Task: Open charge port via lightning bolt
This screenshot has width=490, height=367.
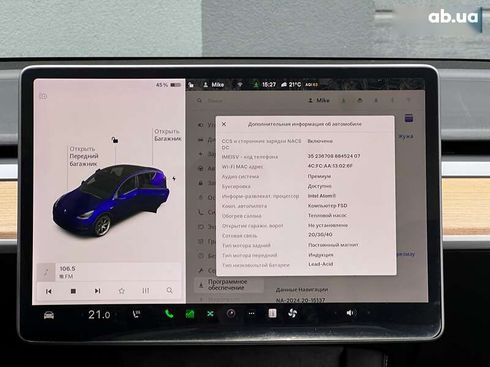Action: coord(174,179)
